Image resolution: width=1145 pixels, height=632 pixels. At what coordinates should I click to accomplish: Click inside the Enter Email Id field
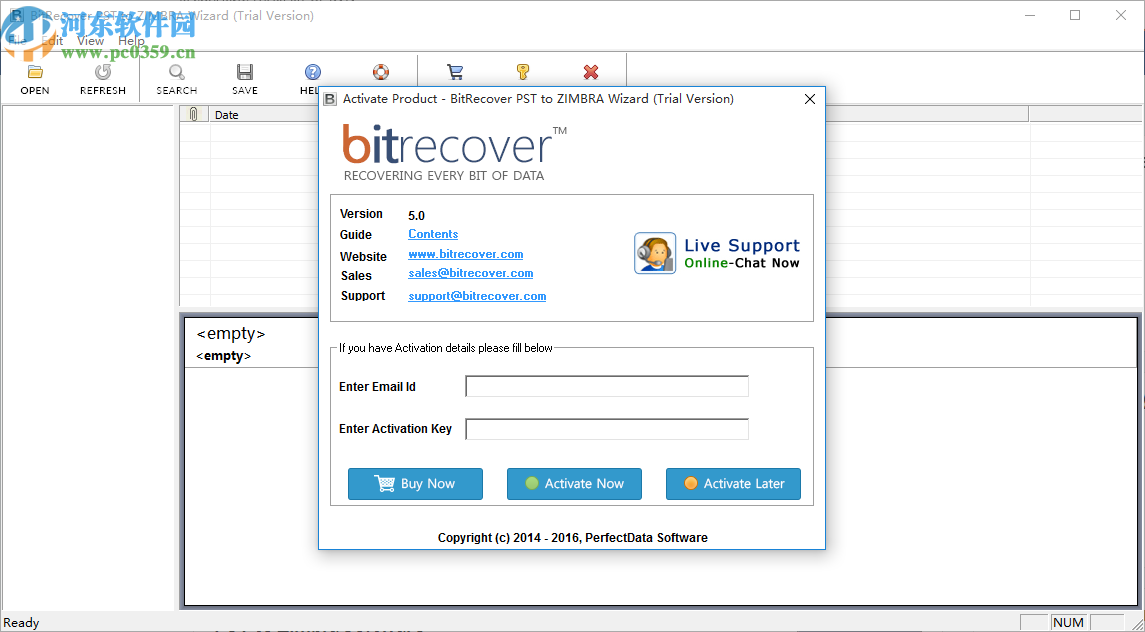point(606,386)
